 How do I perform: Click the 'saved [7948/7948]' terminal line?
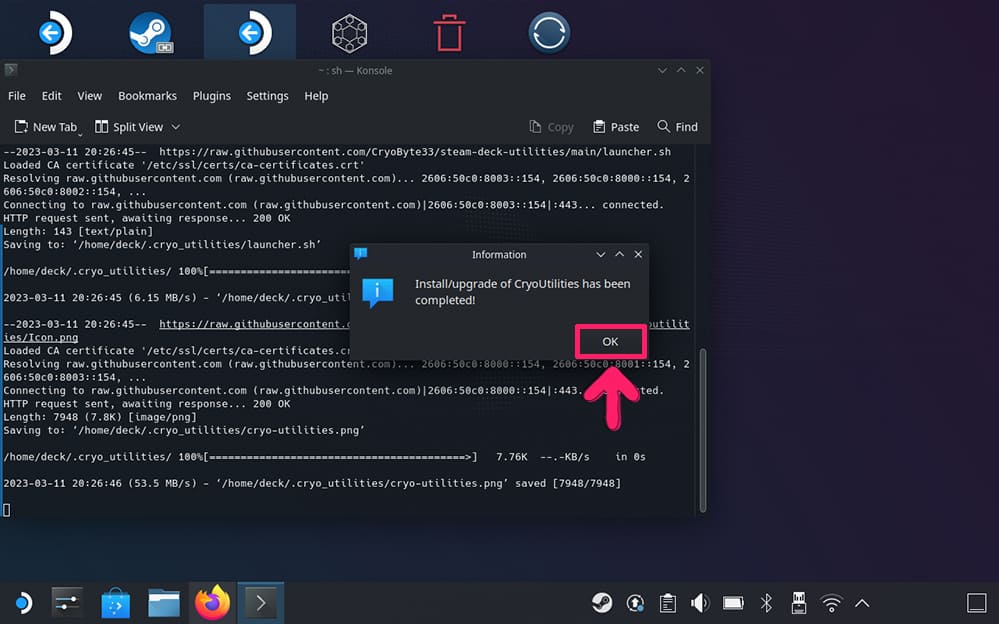pyautogui.click(x=312, y=483)
